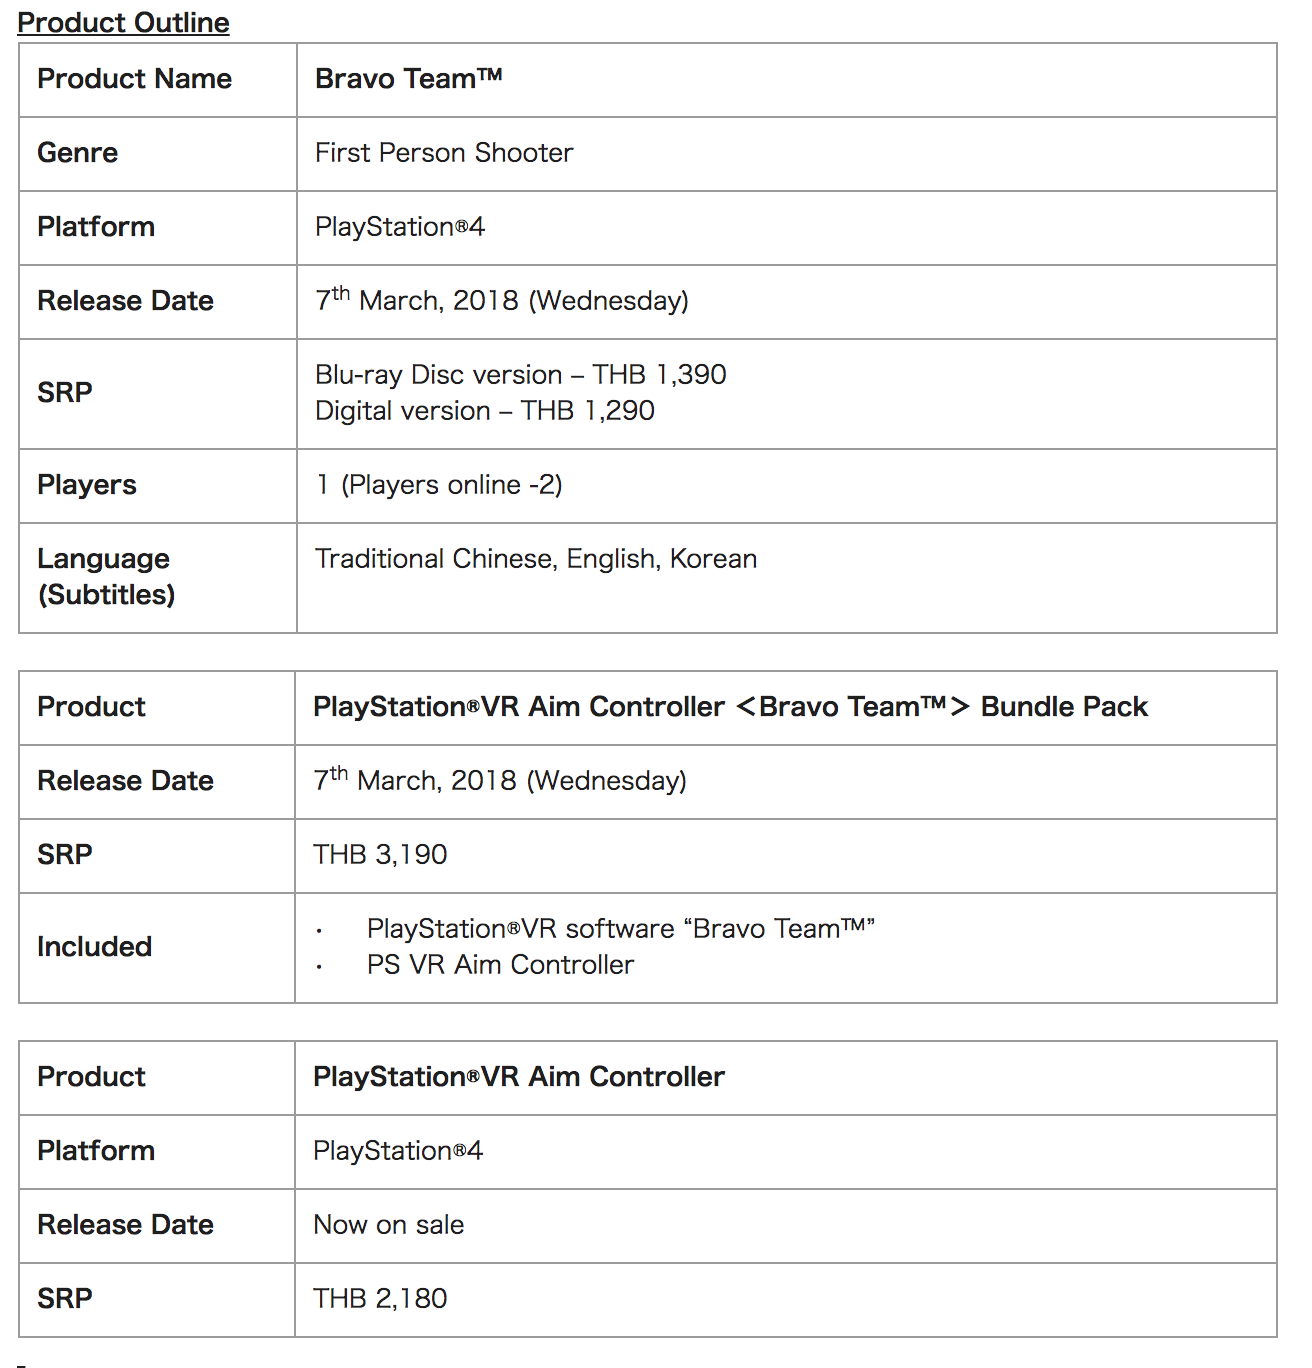Select Traditional Chinese, English, Korean text
1312x1368 pixels.
click(x=535, y=559)
